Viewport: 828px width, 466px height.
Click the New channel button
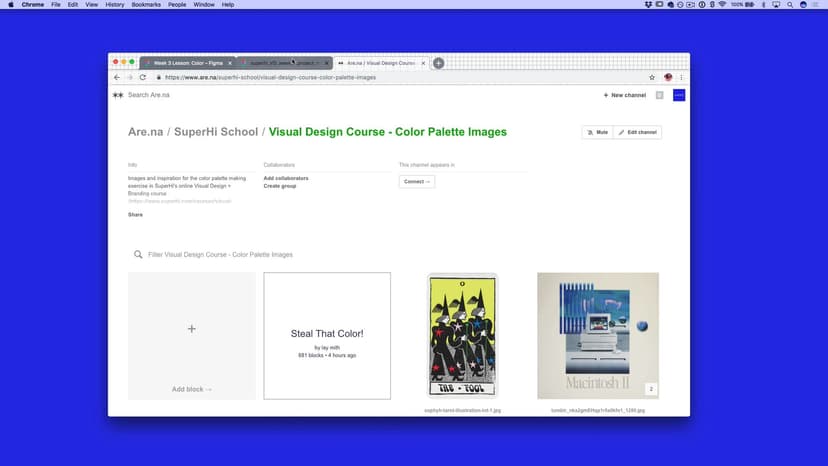(x=625, y=95)
